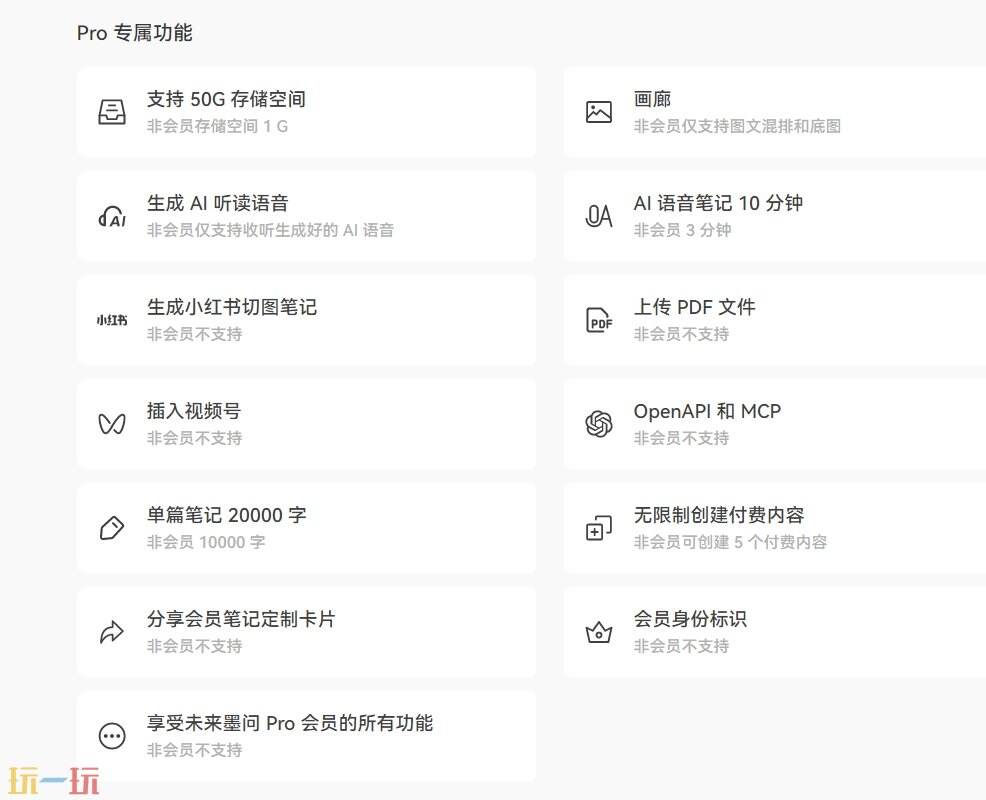The image size is (986, 800).
Task: Open the 支持 50G 存储空间 card
Action: 306,111
